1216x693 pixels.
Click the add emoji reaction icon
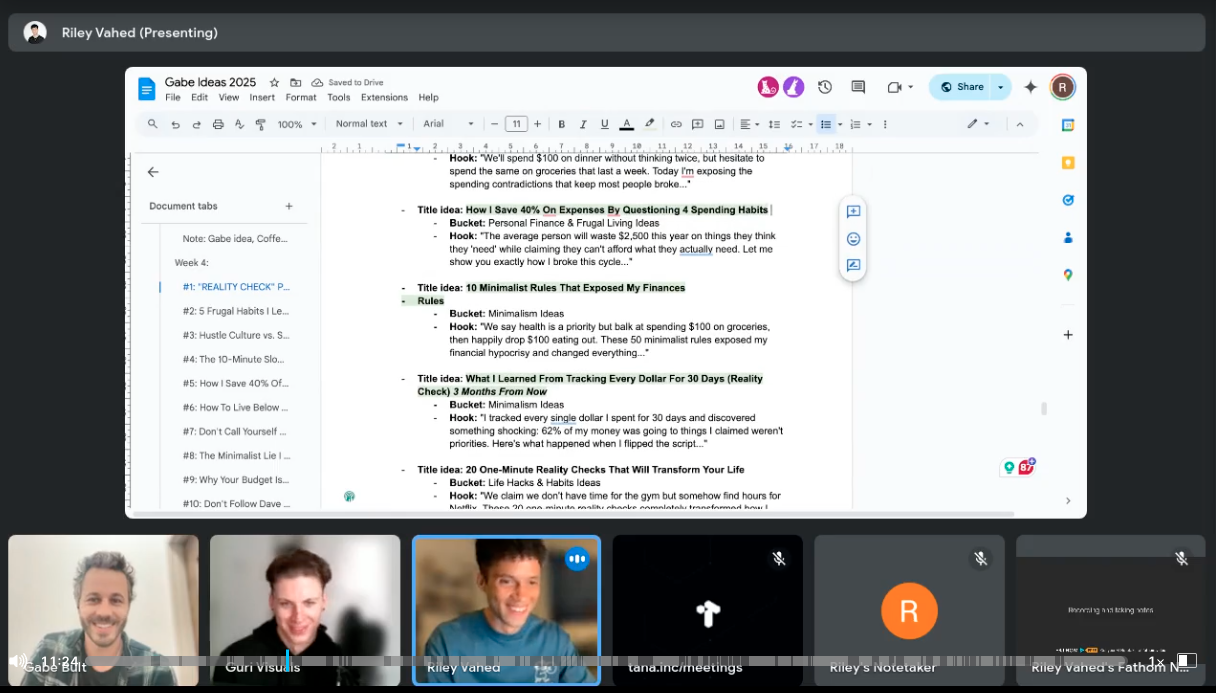[853, 239]
